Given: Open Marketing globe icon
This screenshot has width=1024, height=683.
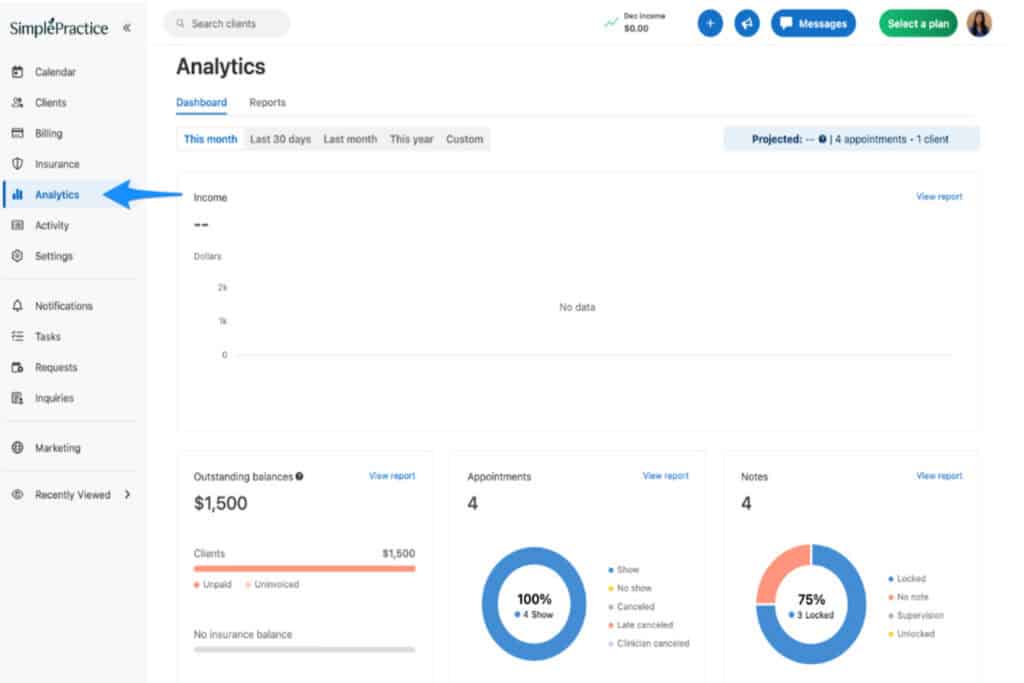Looking at the screenshot, I should 17,448.
